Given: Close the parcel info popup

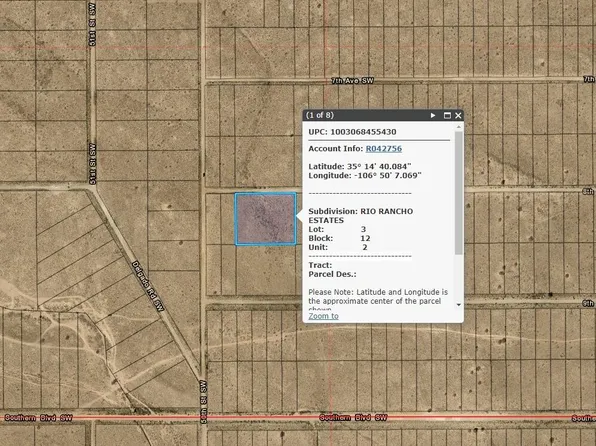Looking at the screenshot, I should click(458, 115).
